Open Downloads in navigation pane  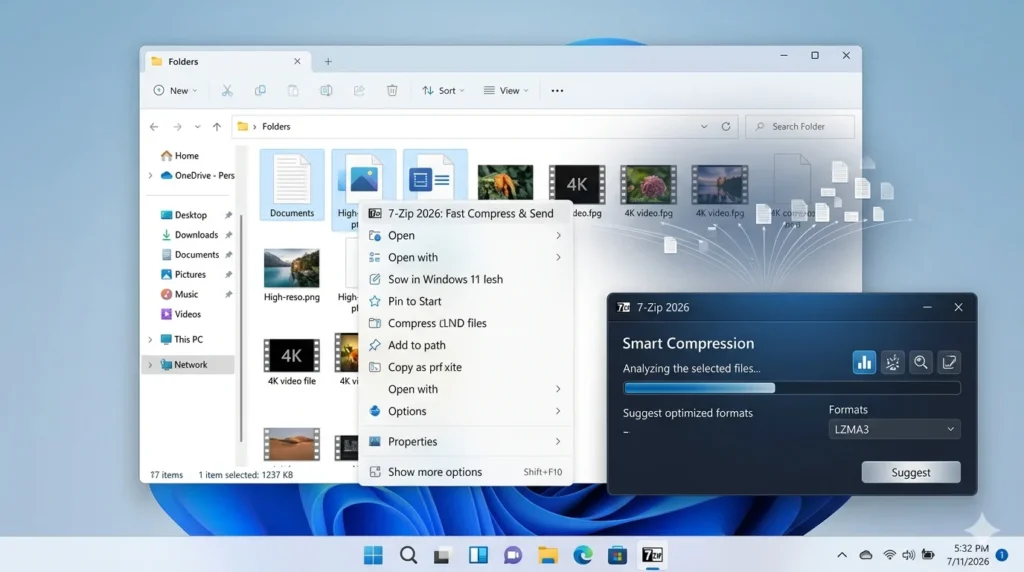coord(189,235)
